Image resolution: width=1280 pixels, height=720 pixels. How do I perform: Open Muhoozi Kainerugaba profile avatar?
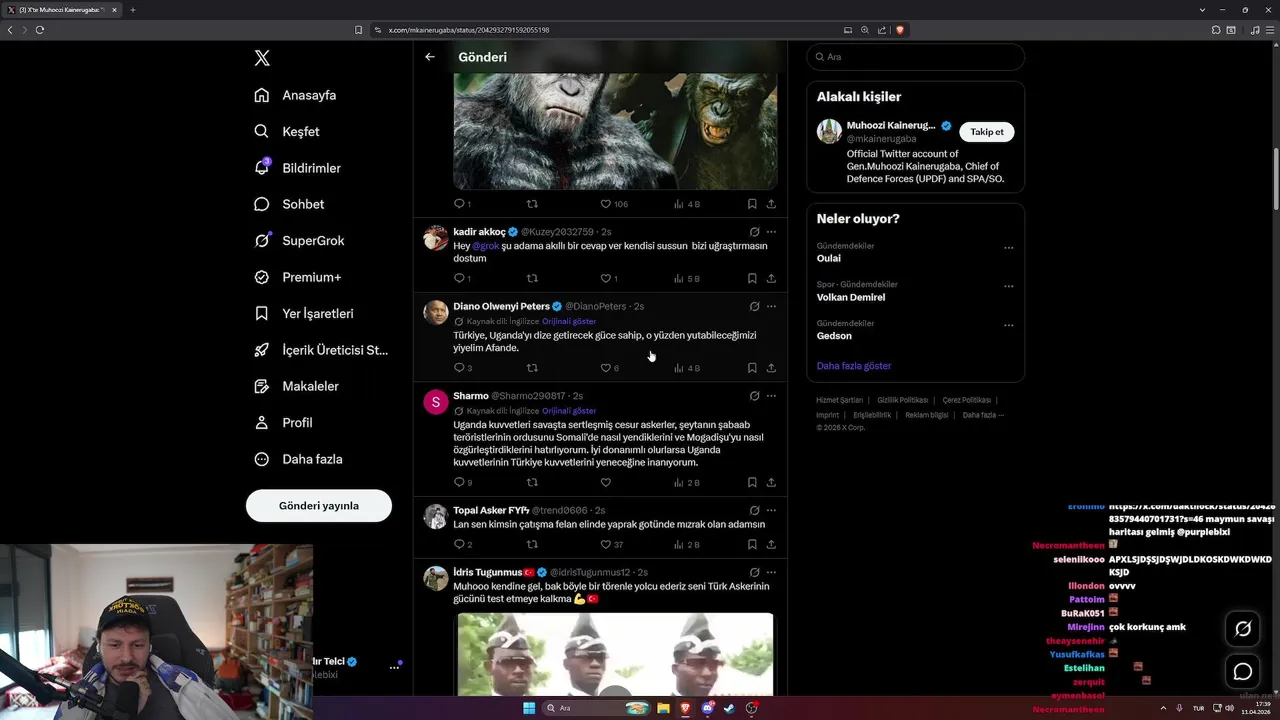[829, 131]
